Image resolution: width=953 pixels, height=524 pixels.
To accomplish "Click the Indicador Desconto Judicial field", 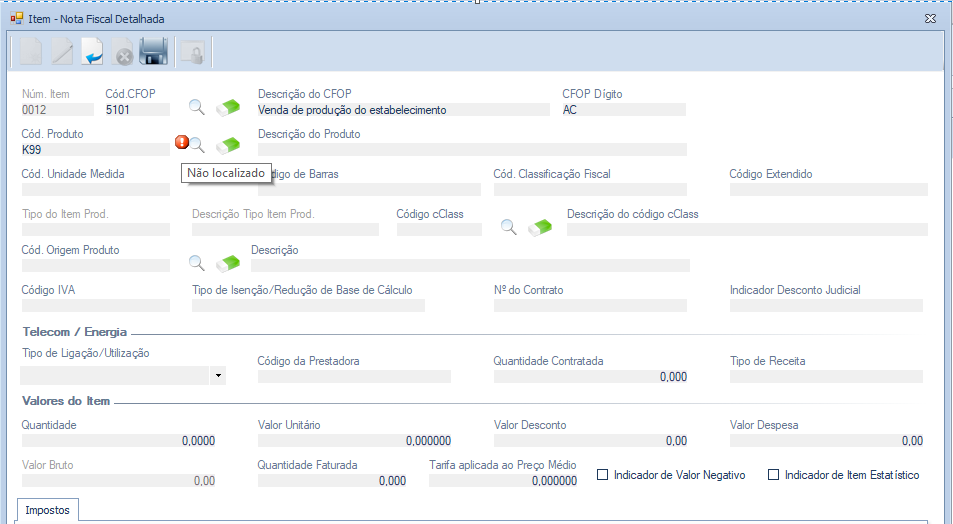I will [826, 306].
